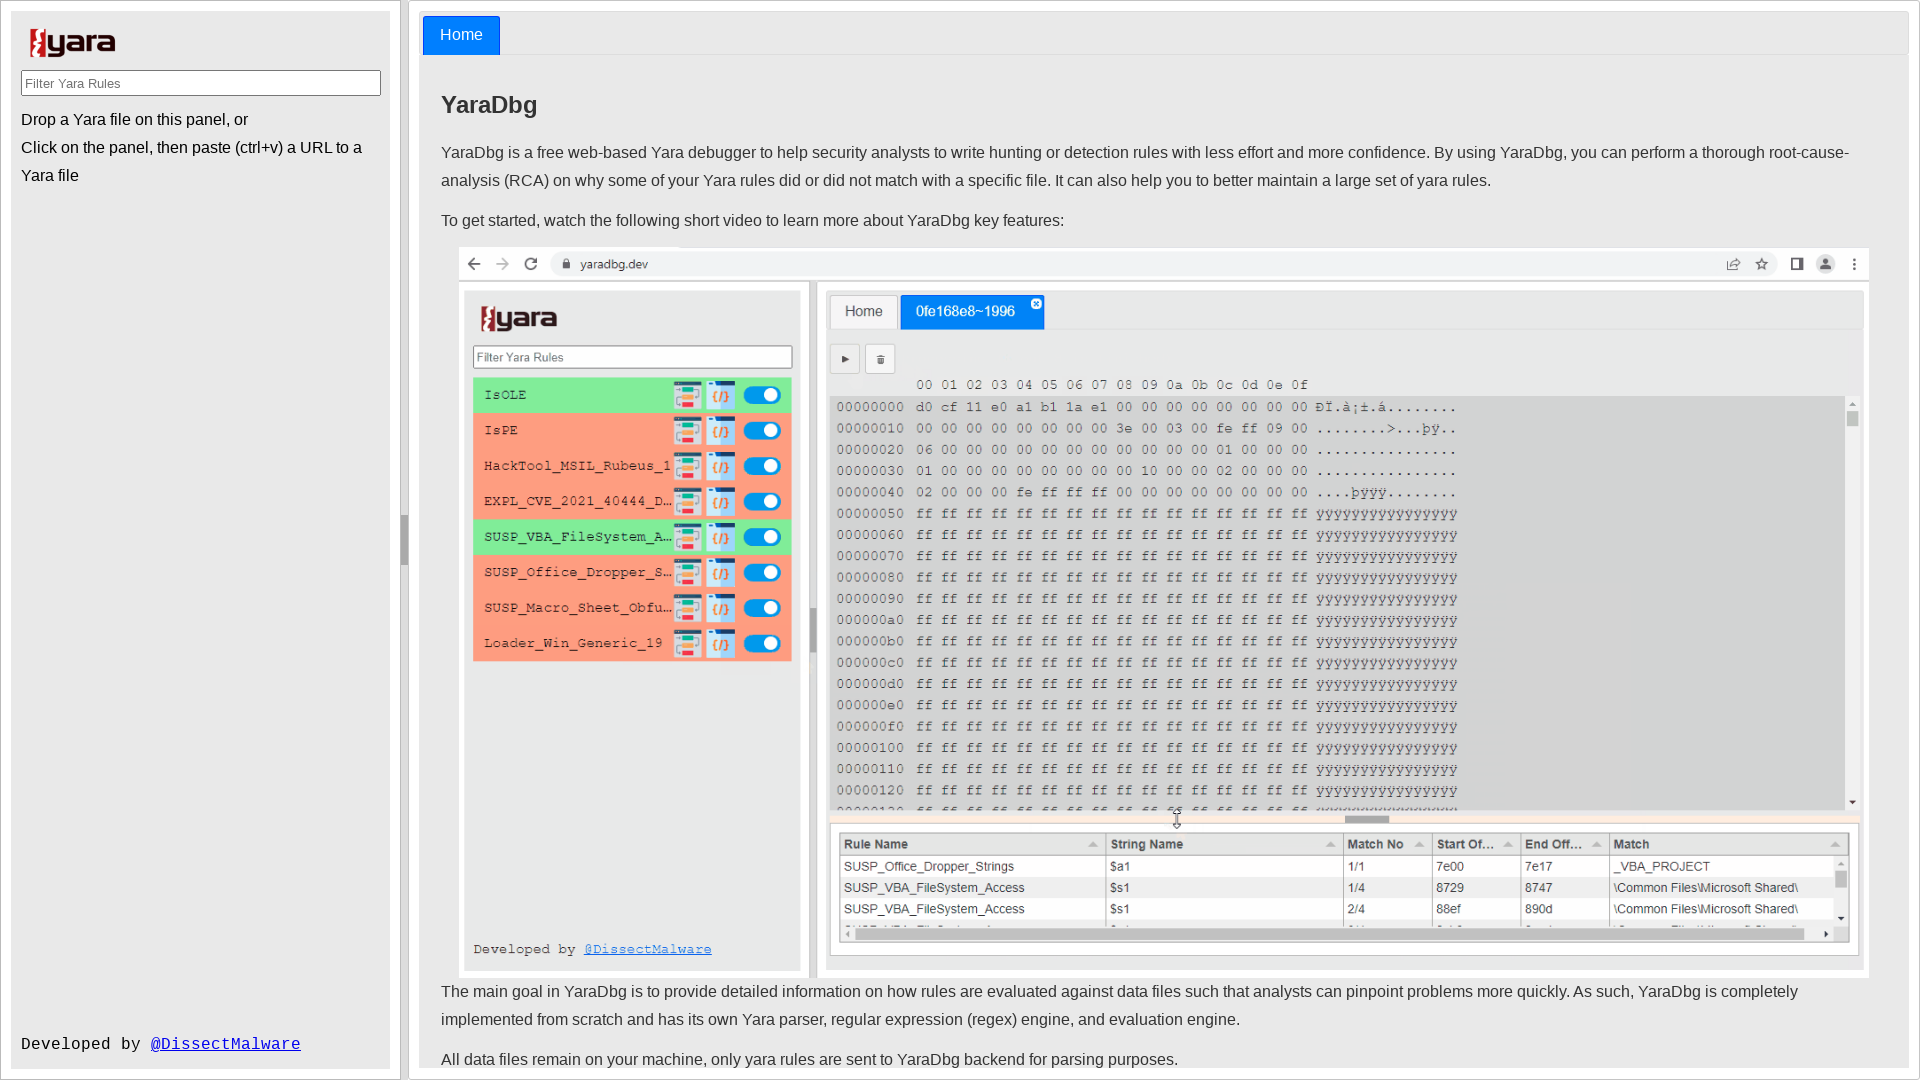
Task: Open the IsPE rule code icon
Action: 721,431
